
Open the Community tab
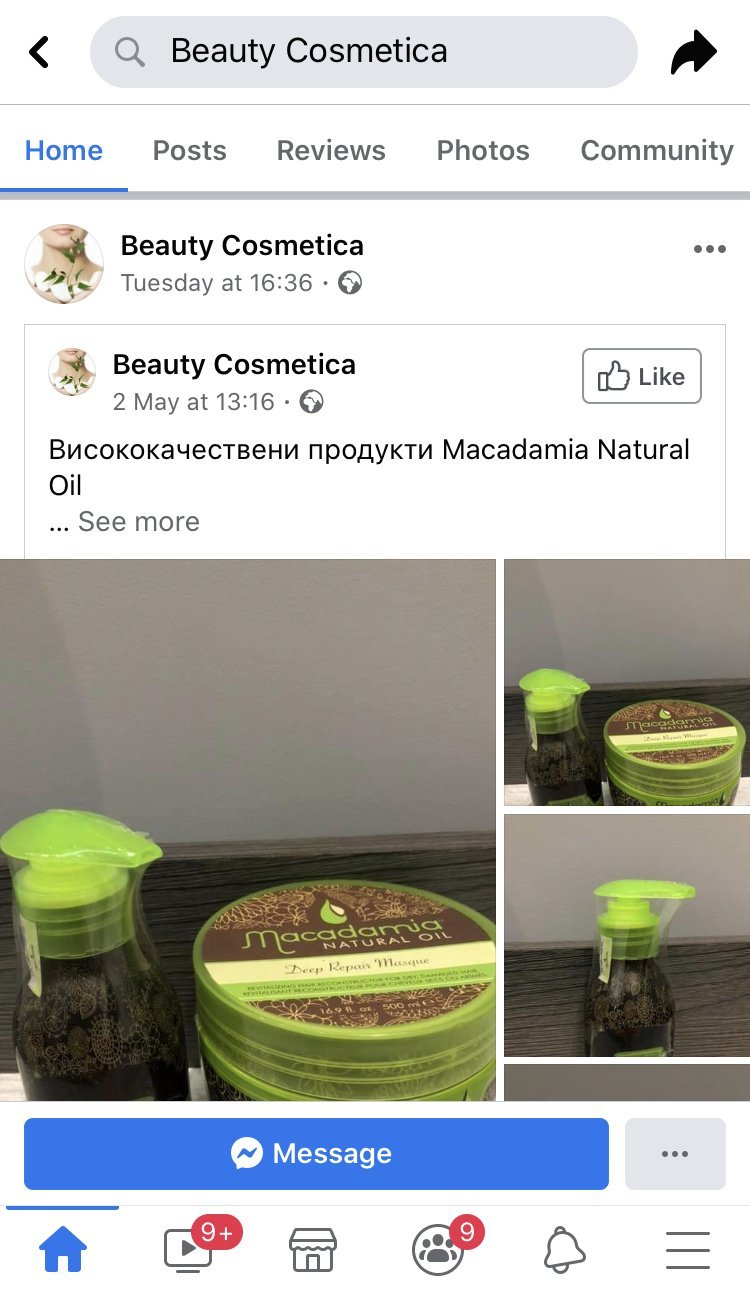coord(657,150)
